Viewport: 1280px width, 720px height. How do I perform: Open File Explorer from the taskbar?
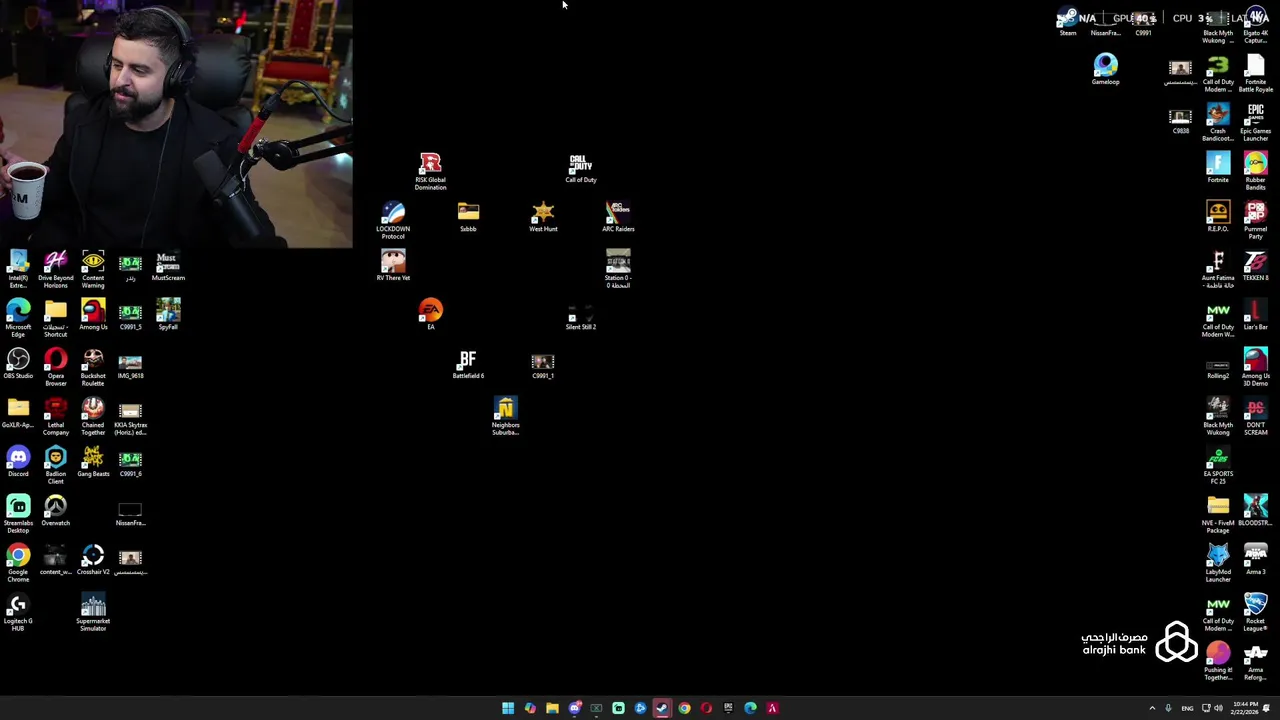pos(552,708)
